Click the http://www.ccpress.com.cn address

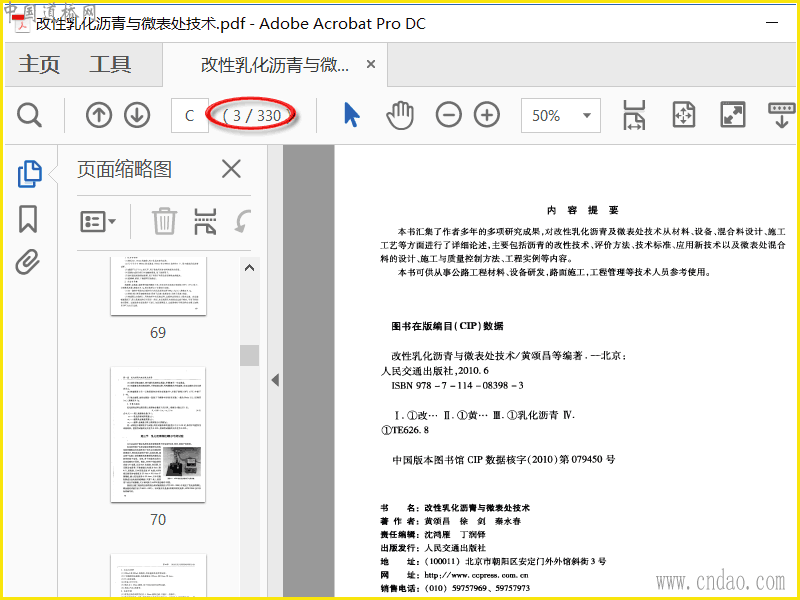tap(476, 575)
